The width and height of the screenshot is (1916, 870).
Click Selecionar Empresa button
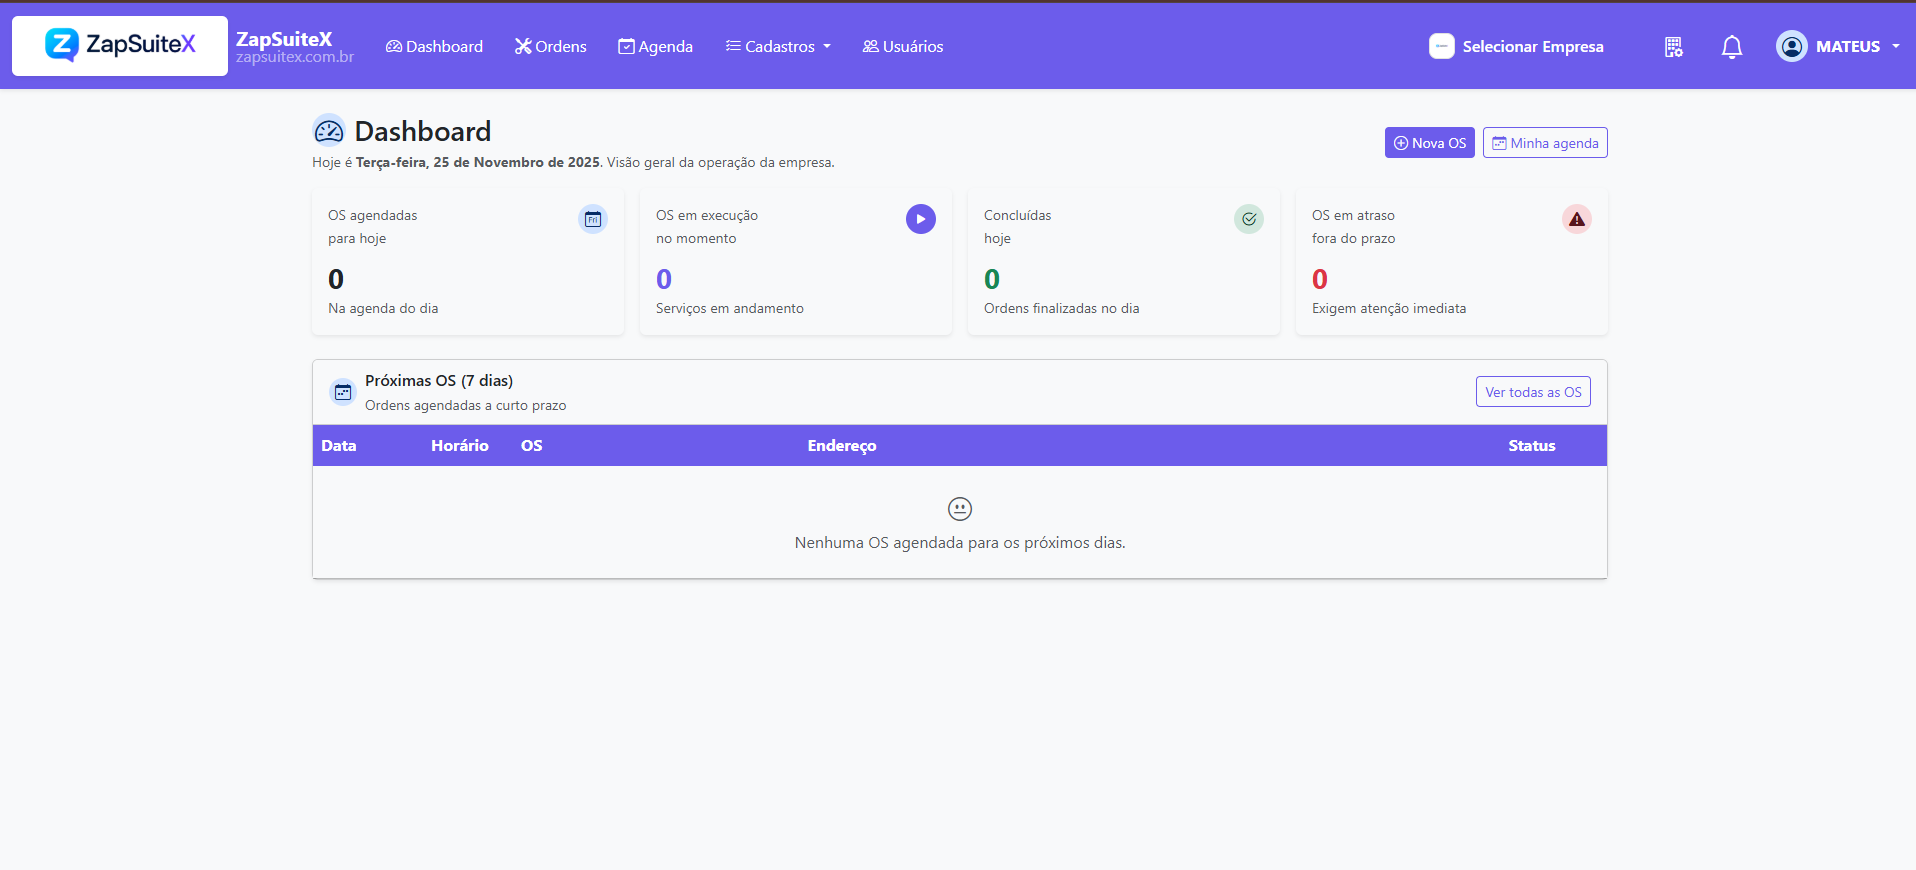point(1516,46)
